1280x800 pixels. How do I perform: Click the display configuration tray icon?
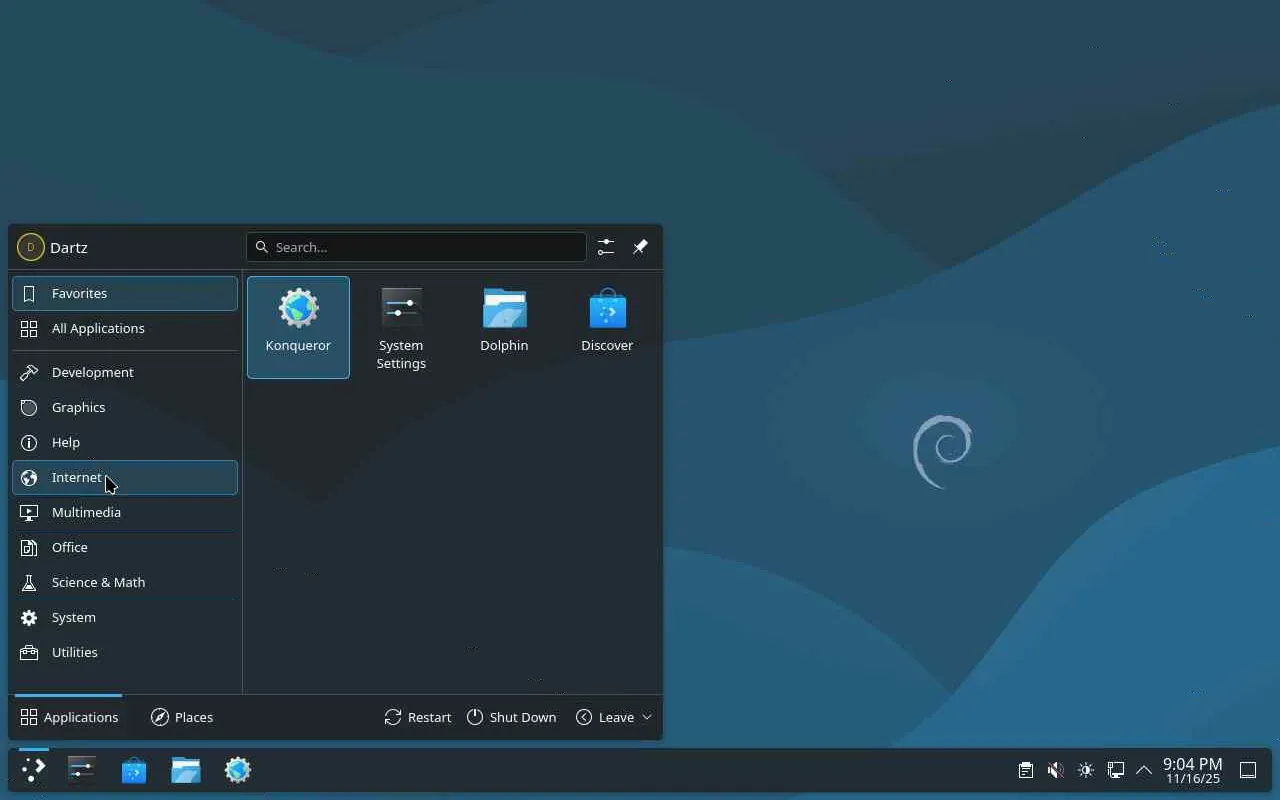(1116, 770)
